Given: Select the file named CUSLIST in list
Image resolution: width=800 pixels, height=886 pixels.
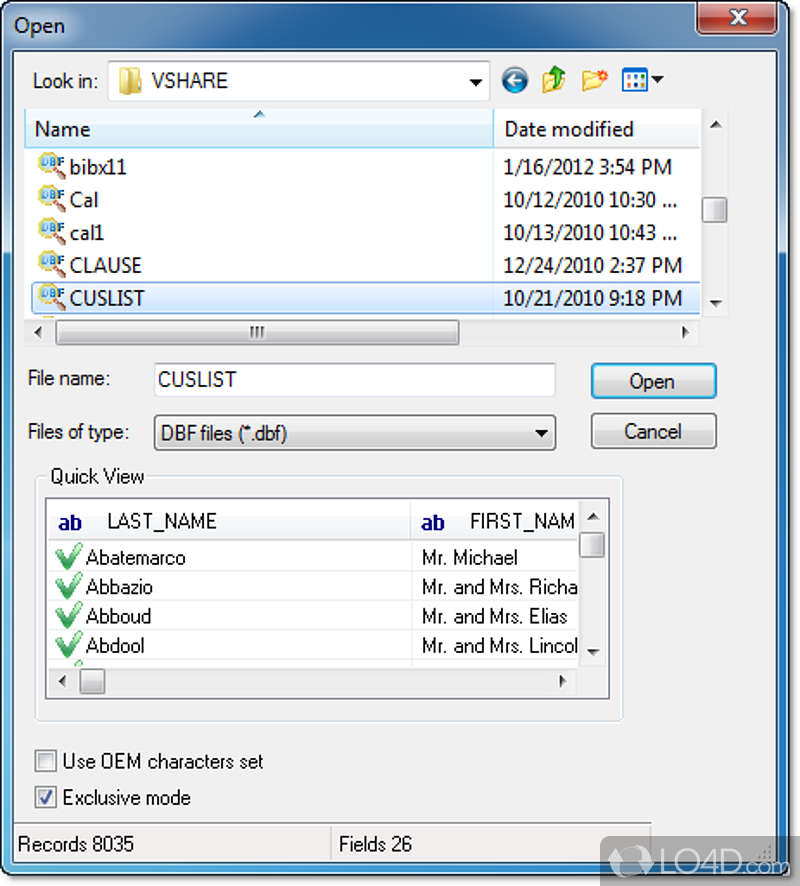Looking at the screenshot, I should click(x=107, y=298).
